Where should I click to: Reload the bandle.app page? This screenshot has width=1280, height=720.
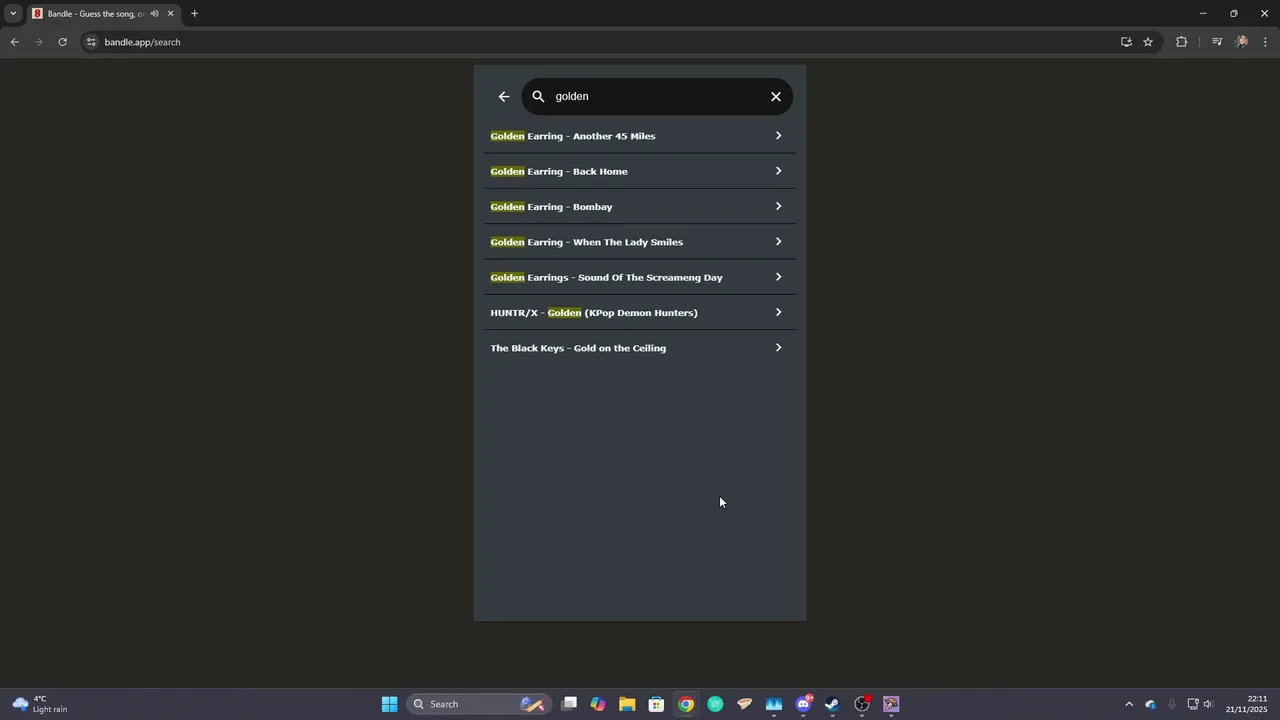coord(62,42)
